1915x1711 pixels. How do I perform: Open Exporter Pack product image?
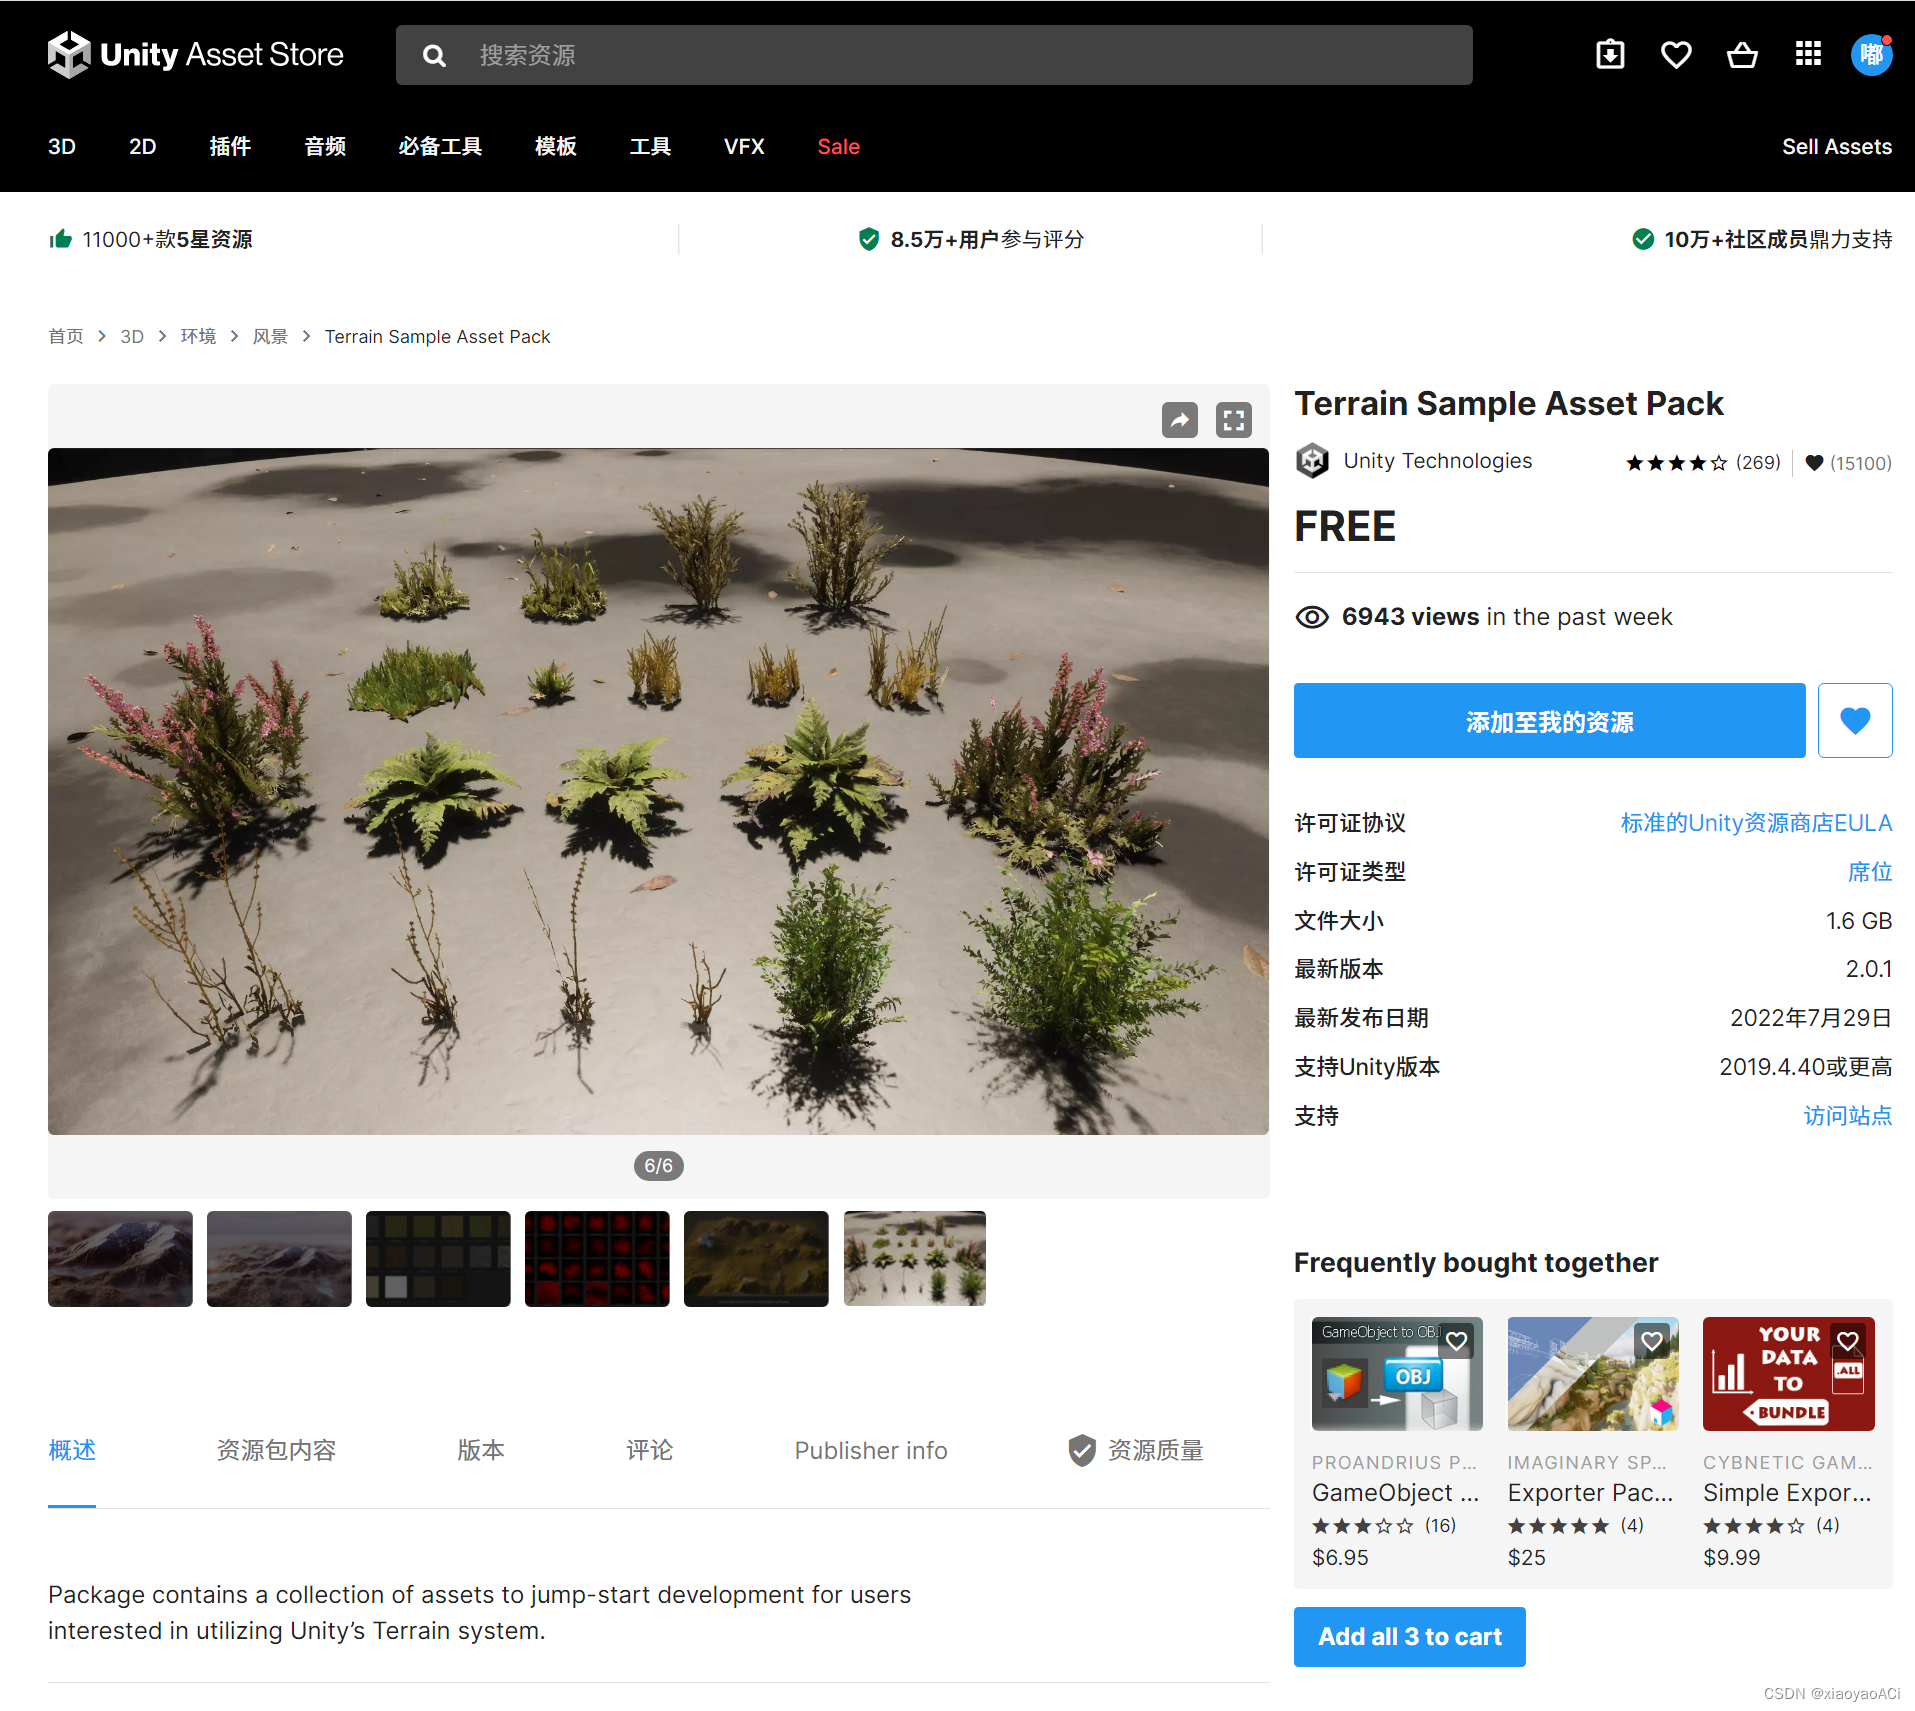click(1593, 1374)
